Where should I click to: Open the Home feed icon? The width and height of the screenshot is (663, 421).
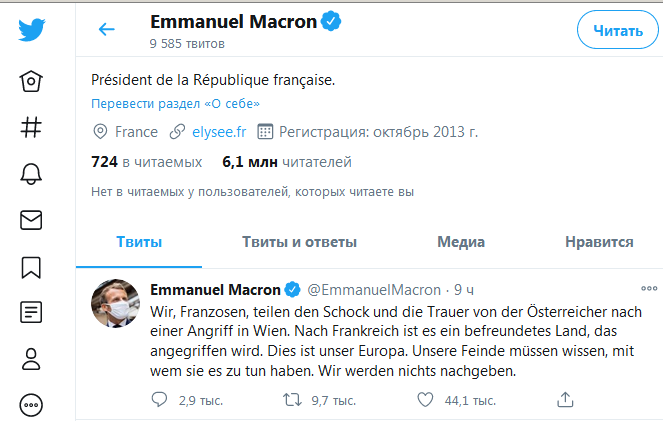pos(31,82)
